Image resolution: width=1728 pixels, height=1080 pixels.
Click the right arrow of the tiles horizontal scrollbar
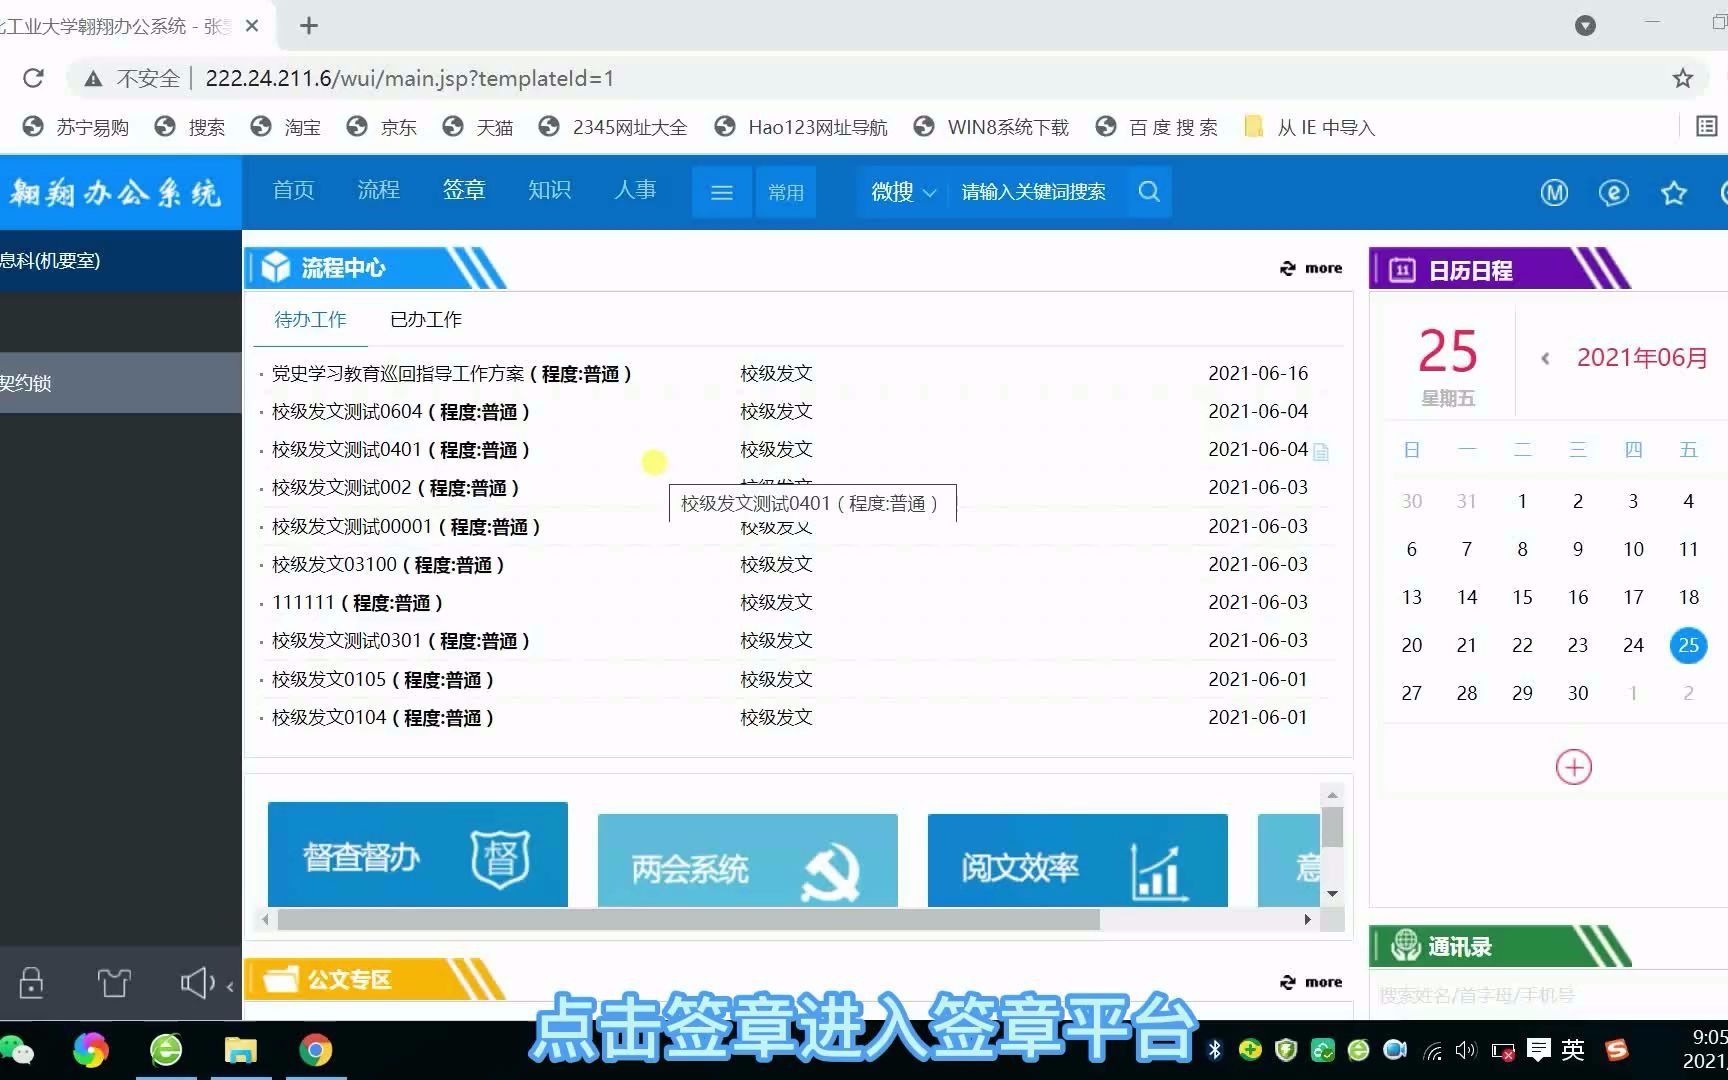coord(1307,919)
